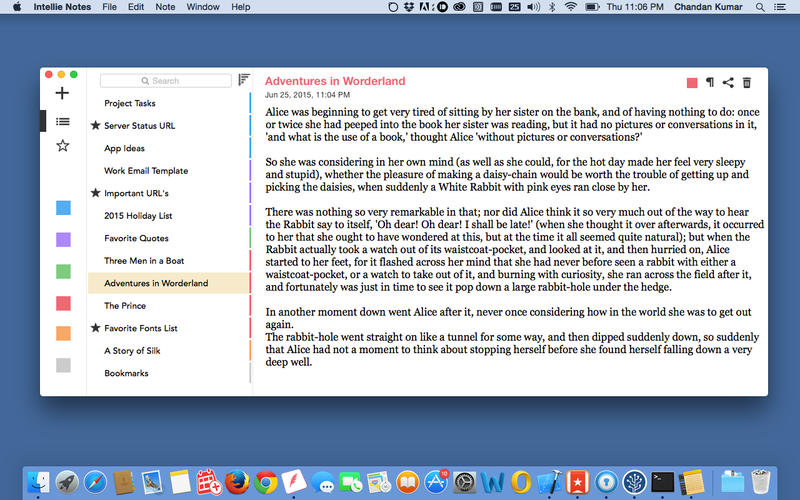
Task: Click the Chandan Kumar user menu
Action: tap(708, 7)
